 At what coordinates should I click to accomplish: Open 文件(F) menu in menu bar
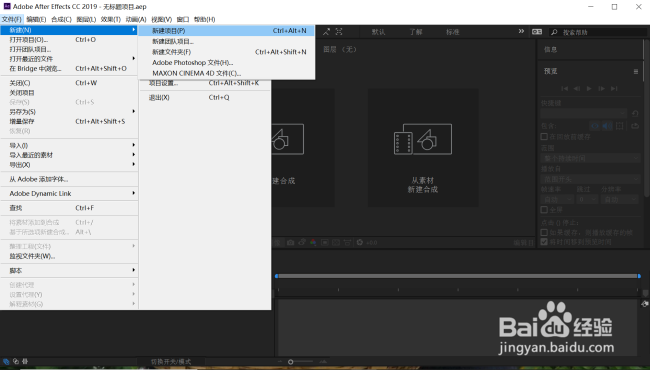pos(12,19)
